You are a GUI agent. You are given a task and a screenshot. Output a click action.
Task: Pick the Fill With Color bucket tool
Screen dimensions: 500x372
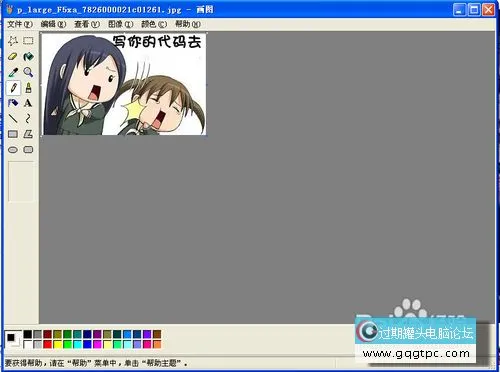tap(28, 56)
